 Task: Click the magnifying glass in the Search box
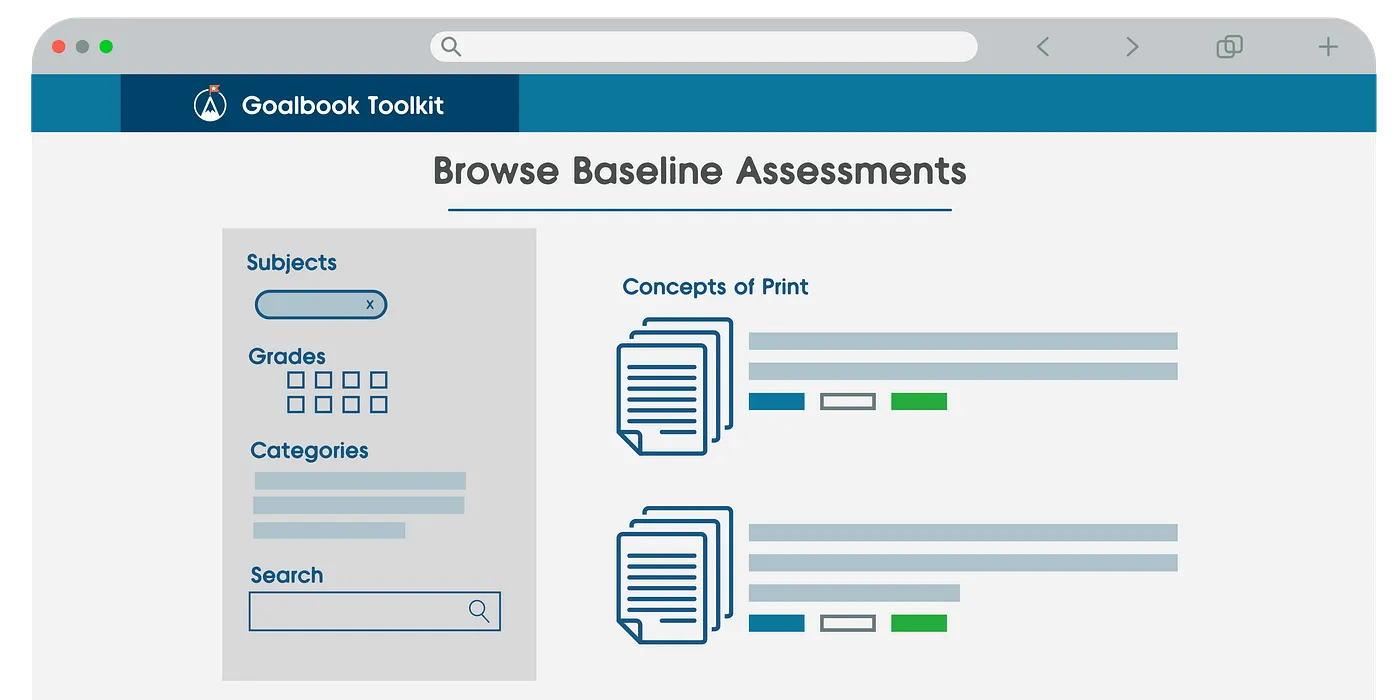click(477, 610)
